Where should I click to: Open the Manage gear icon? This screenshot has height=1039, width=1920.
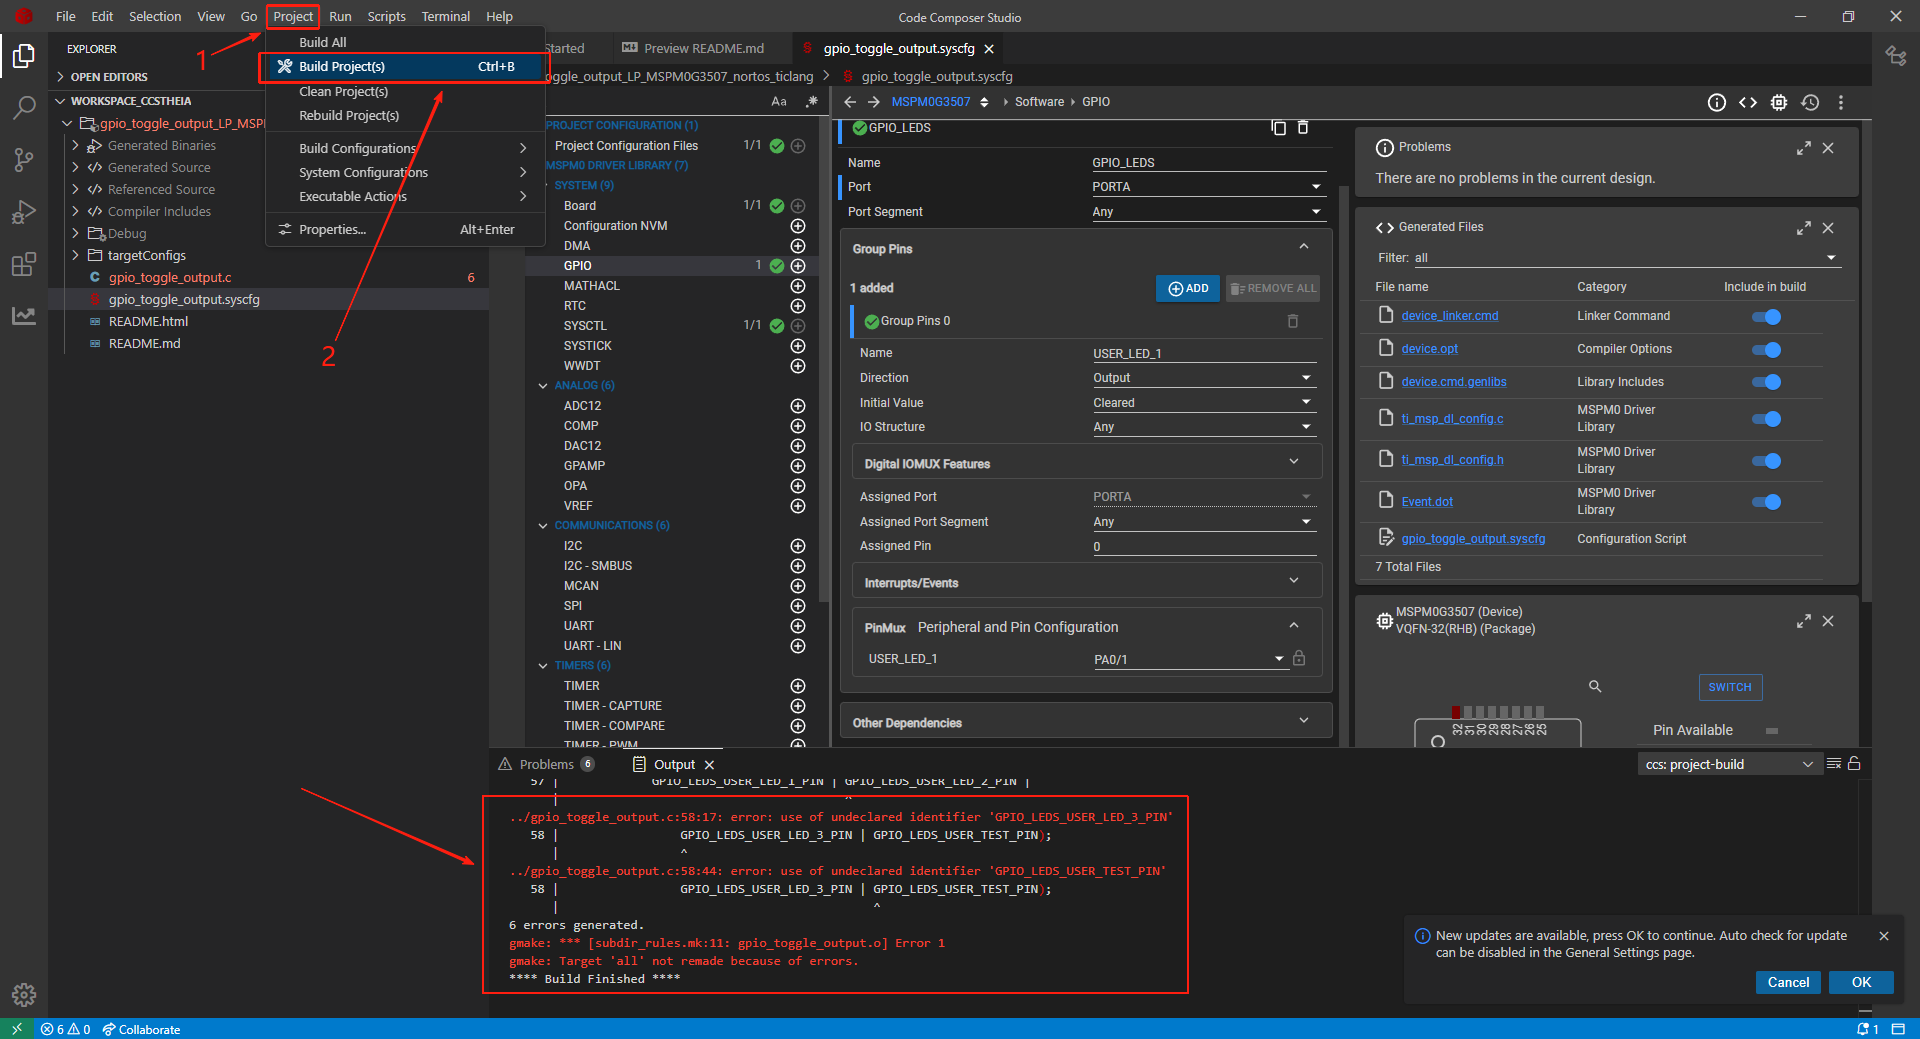[24, 995]
